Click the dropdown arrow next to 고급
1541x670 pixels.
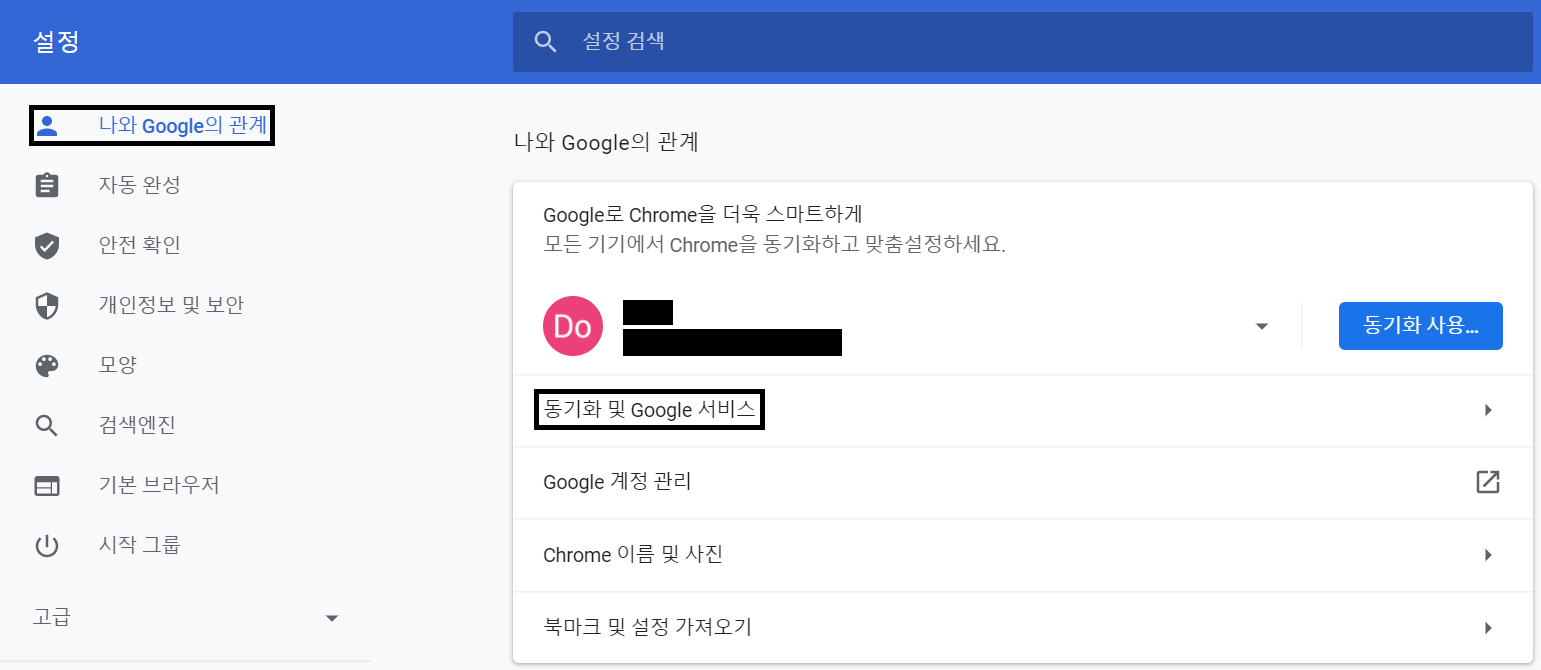pos(333,618)
